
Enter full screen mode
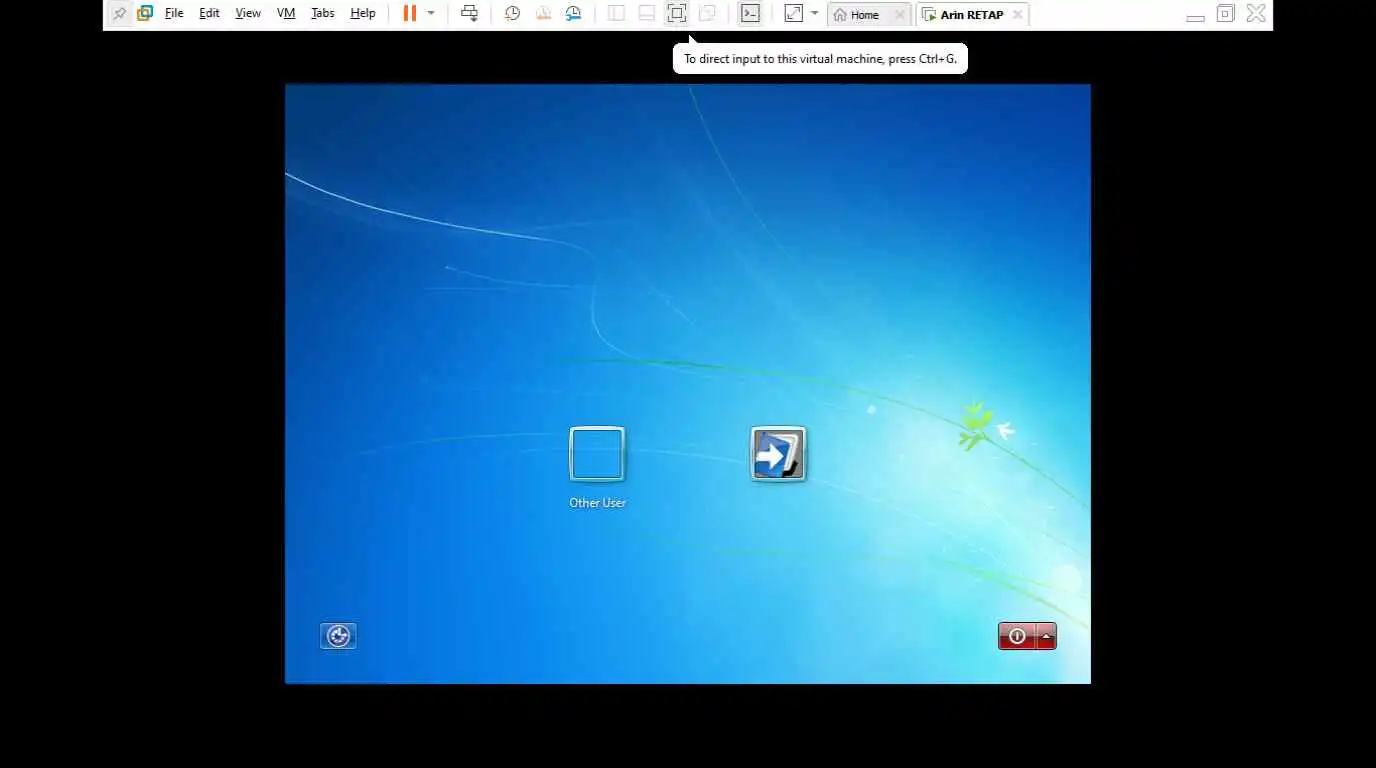click(677, 14)
